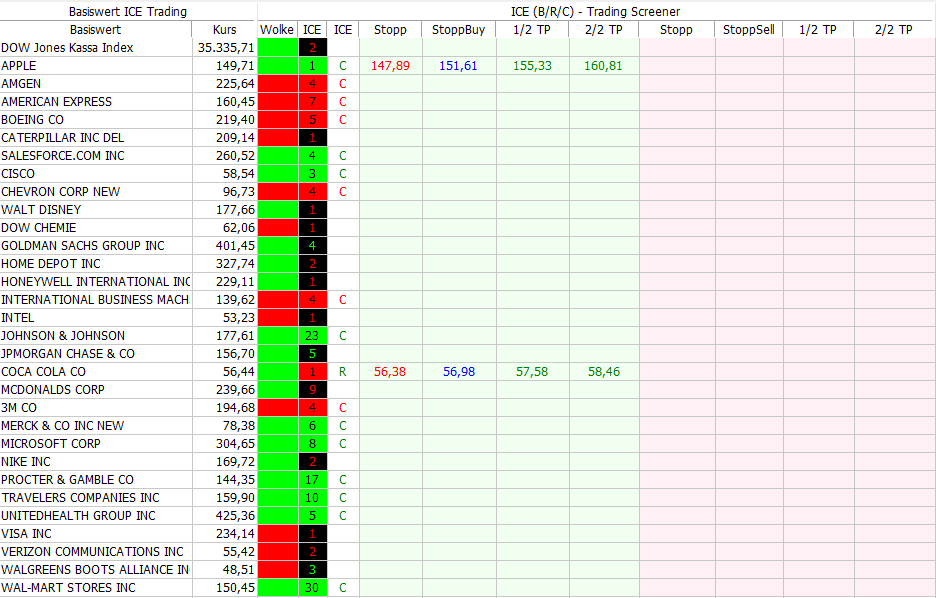936x598 pixels.
Task: Select Apple's price 149,71
Action: click(x=235, y=66)
